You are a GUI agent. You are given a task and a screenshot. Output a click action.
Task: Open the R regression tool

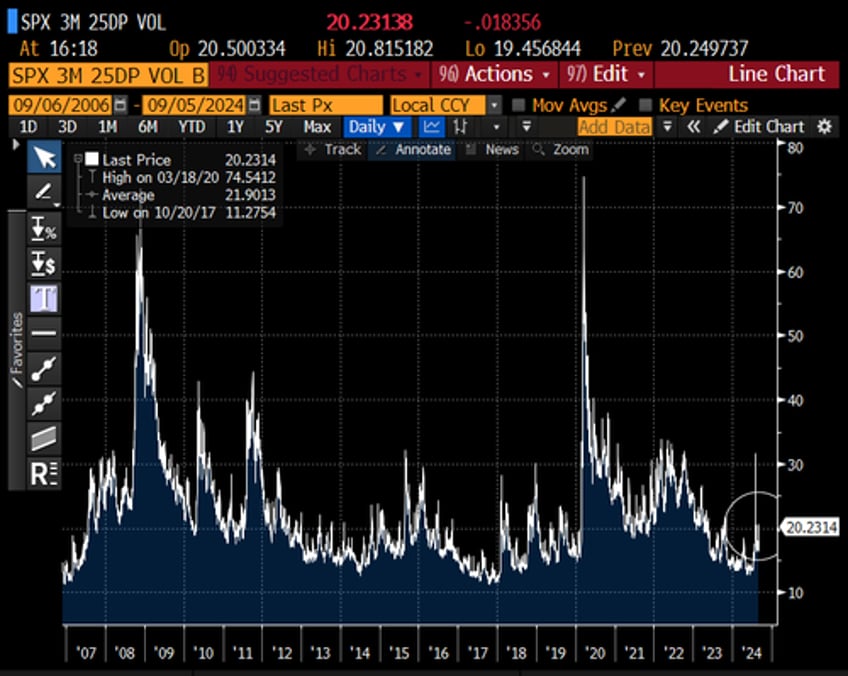point(44,474)
